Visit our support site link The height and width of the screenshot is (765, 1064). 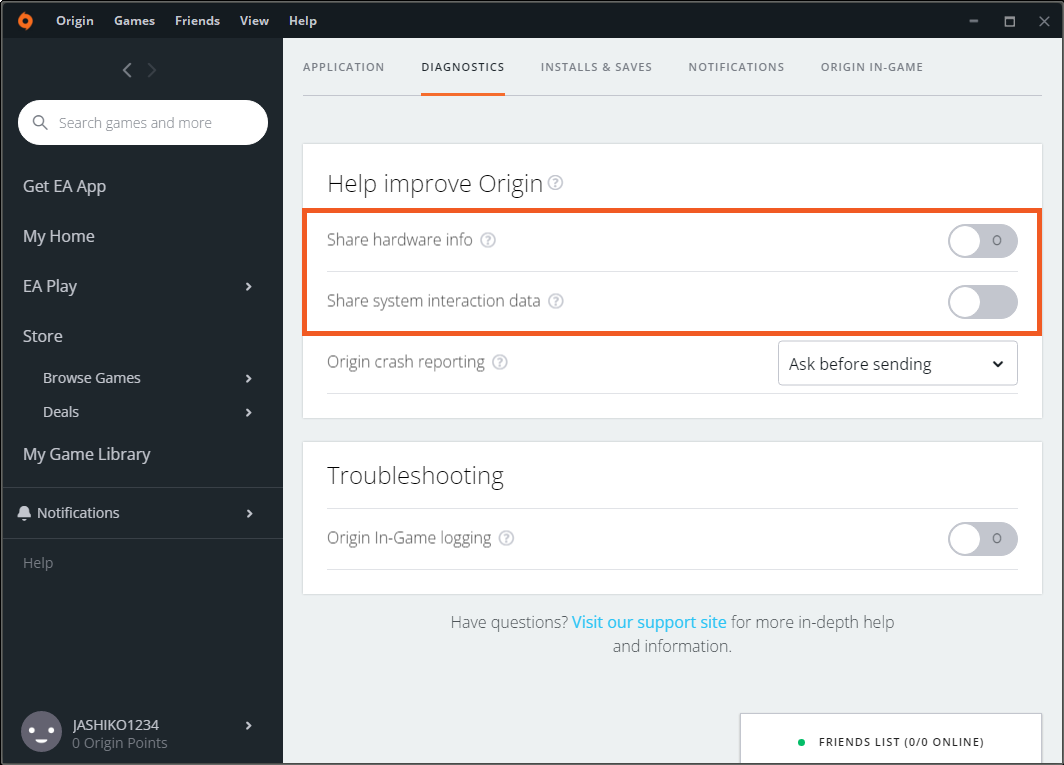(649, 622)
